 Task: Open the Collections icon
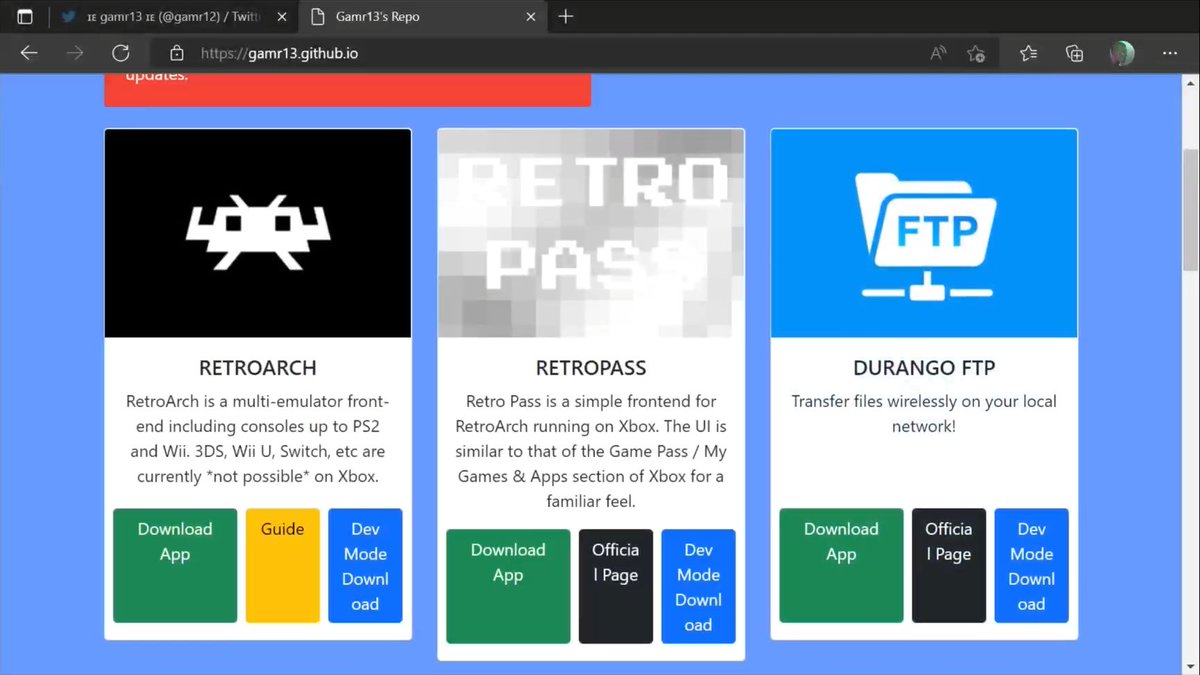pyautogui.click(x=1075, y=53)
